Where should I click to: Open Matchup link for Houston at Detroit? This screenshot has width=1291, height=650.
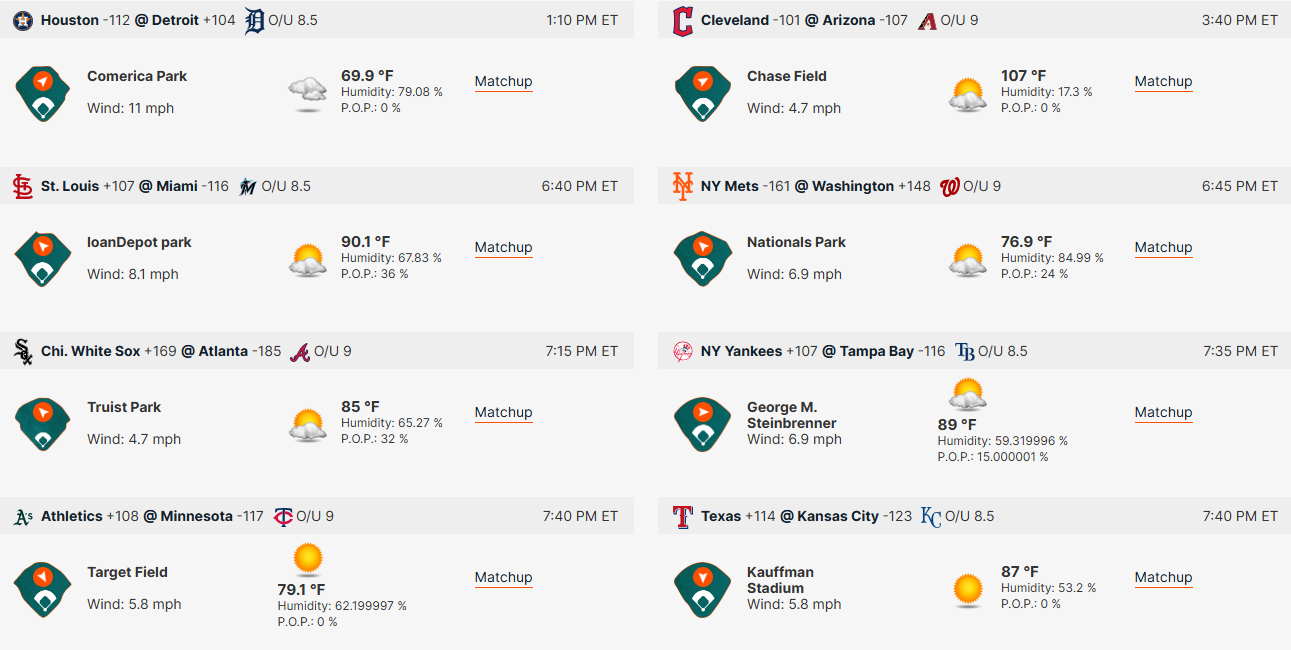[503, 82]
